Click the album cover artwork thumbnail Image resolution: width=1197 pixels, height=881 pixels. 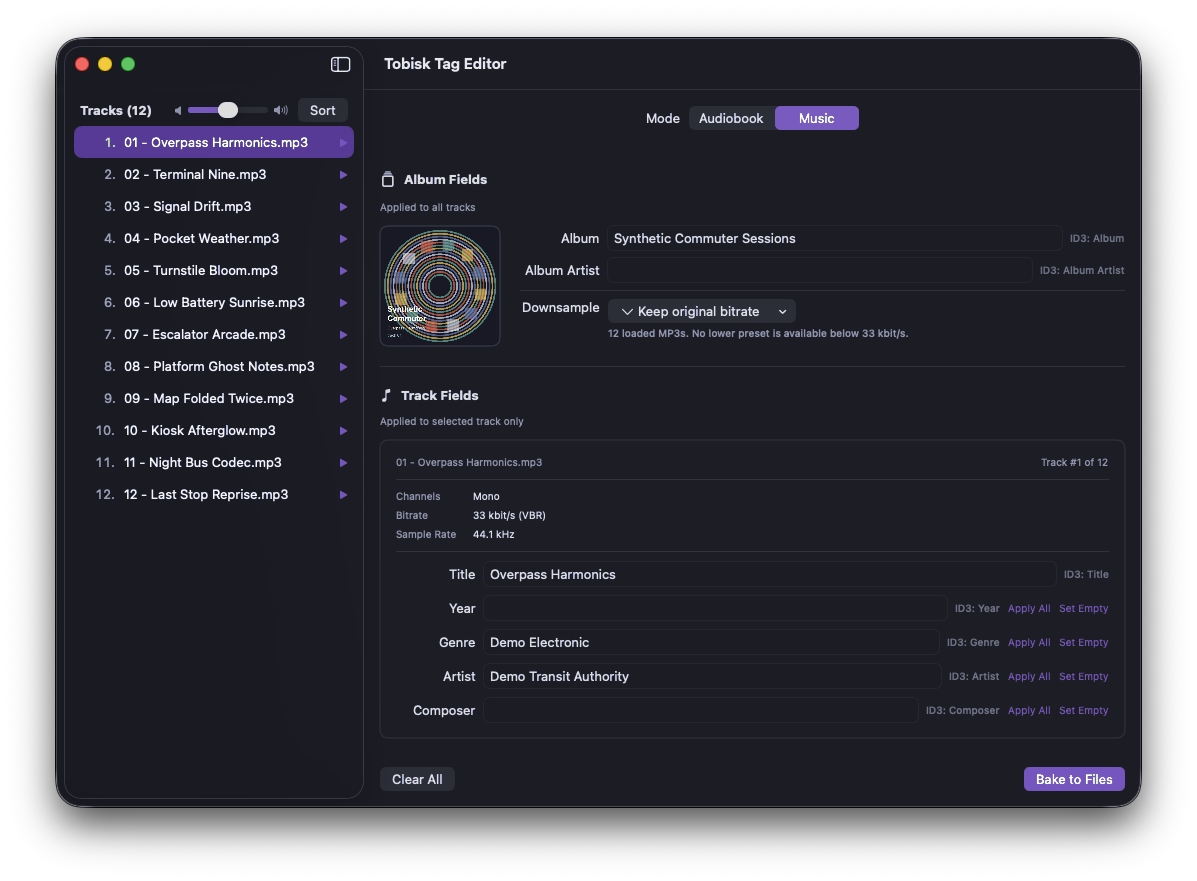coord(440,286)
